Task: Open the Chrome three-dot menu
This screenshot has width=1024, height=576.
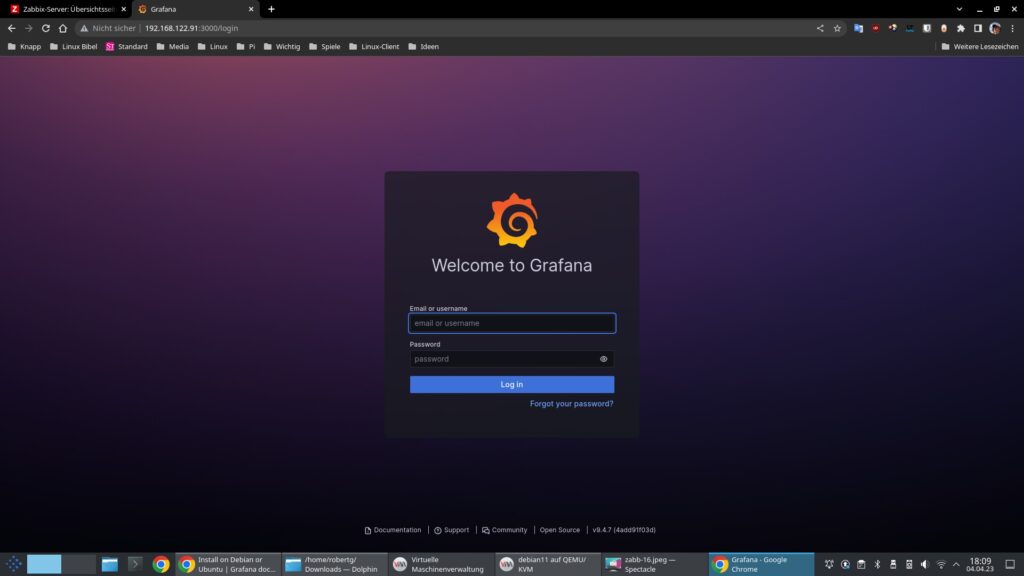Action: click(1012, 28)
